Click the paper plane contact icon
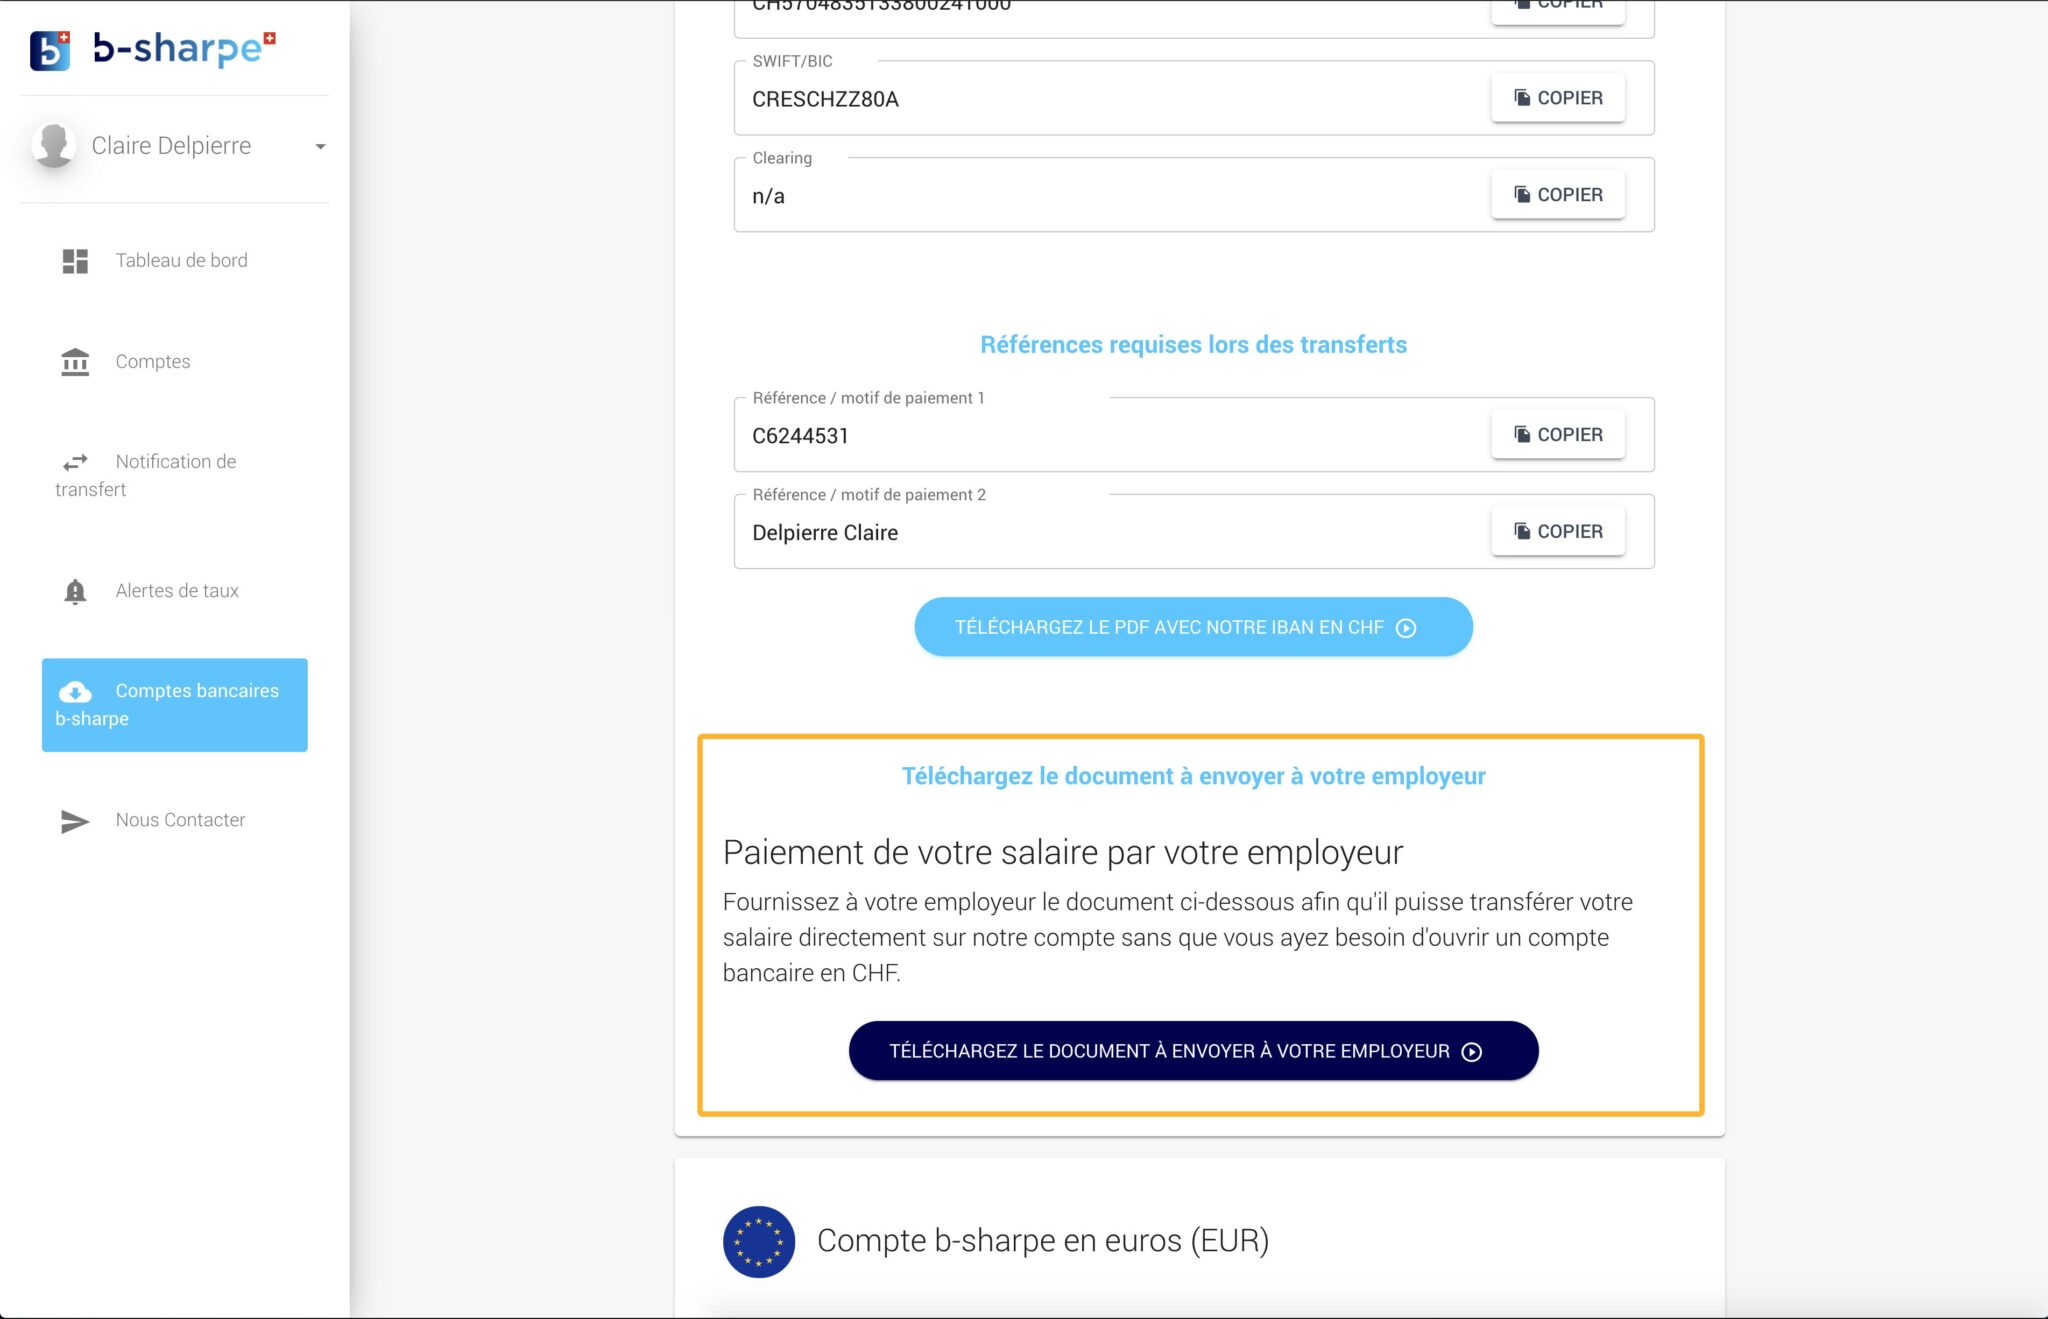 pos(75,821)
